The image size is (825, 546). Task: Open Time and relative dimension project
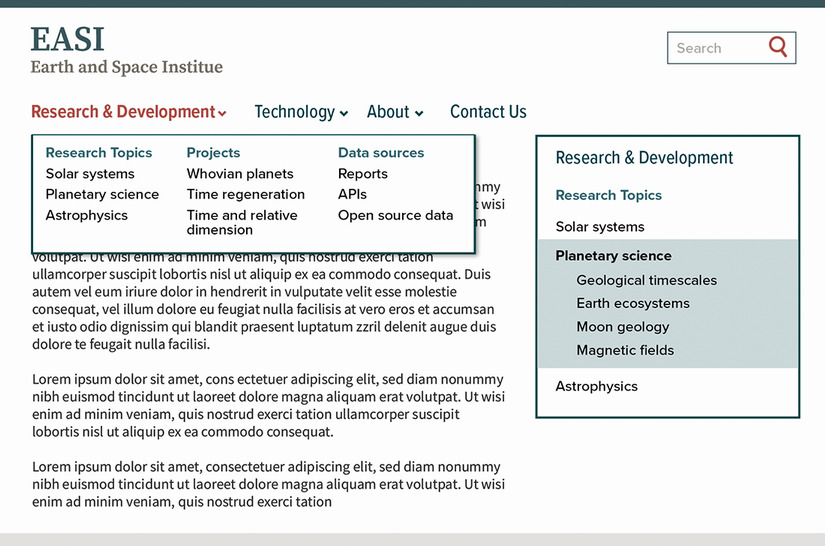[241, 222]
